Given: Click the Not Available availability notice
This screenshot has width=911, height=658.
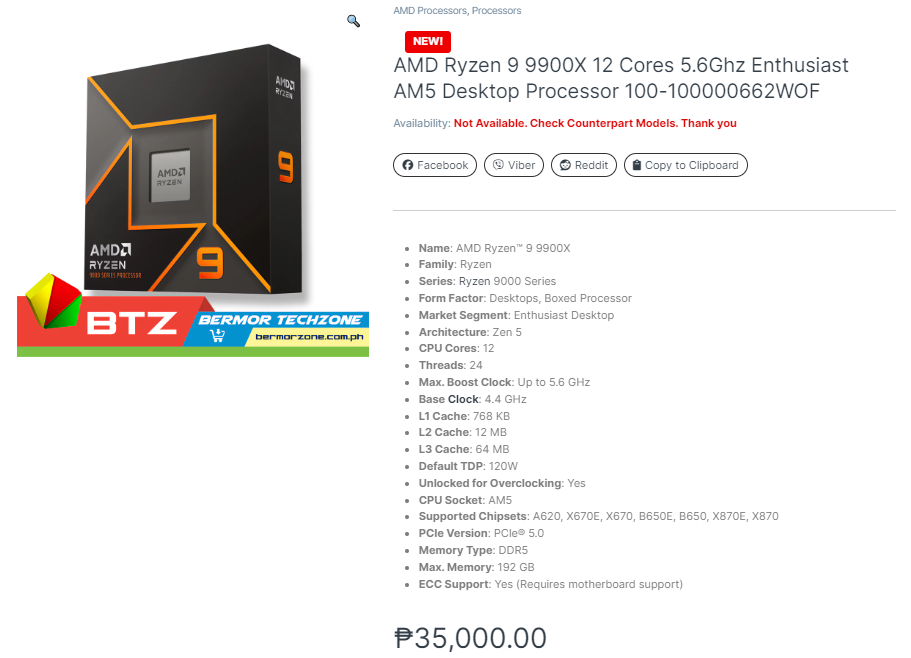Looking at the screenshot, I should (x=595, y=123).
